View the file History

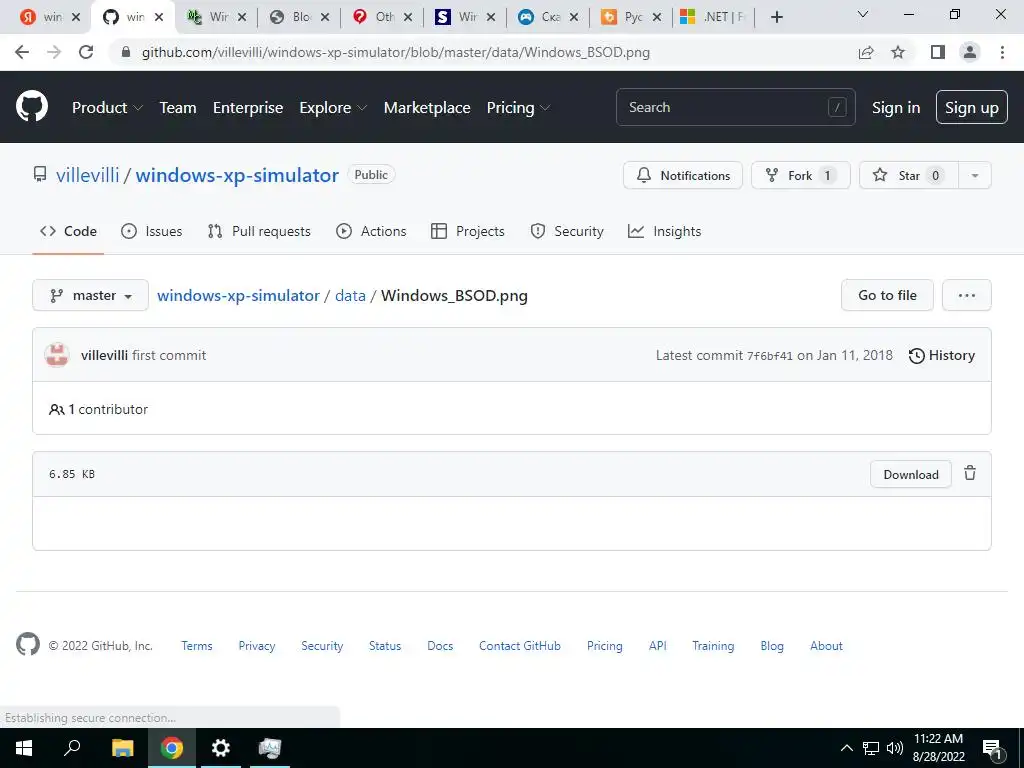click(942, 355)
